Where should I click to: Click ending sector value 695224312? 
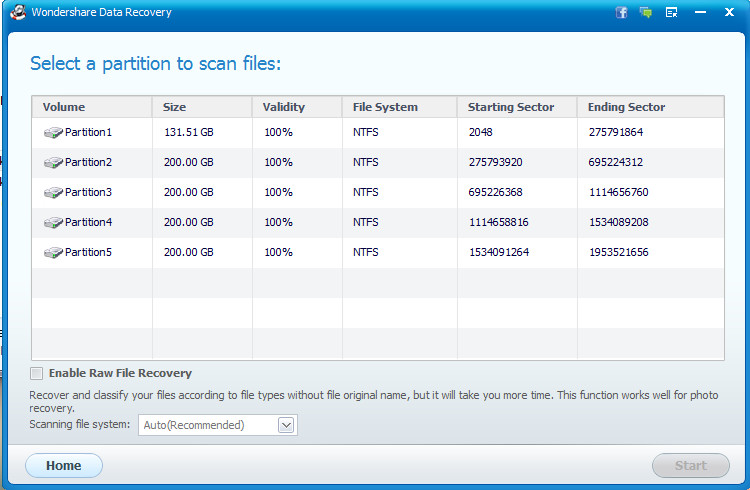[x=616, y=162]
